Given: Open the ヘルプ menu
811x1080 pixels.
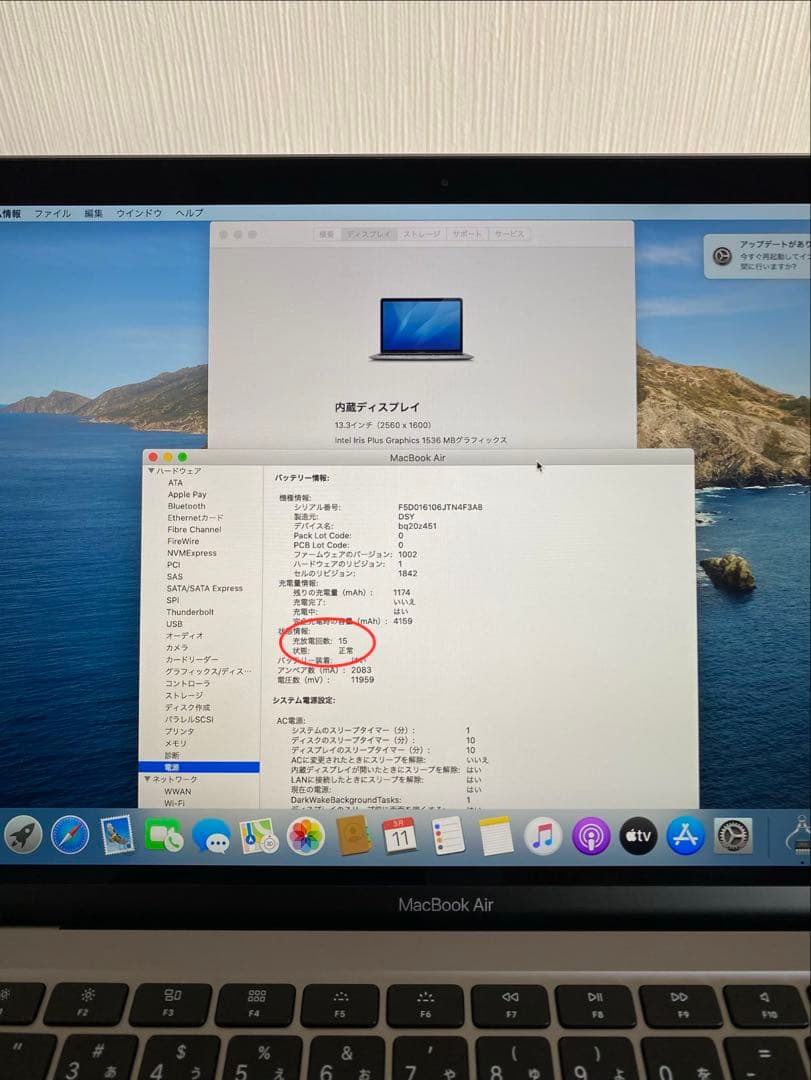Looking at the screenshot, I should coord(189,214).
